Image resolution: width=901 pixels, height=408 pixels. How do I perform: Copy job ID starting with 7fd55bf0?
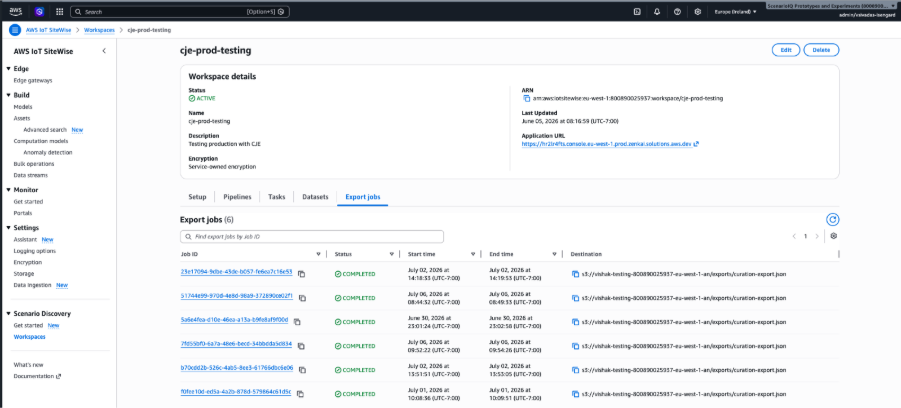301,346
